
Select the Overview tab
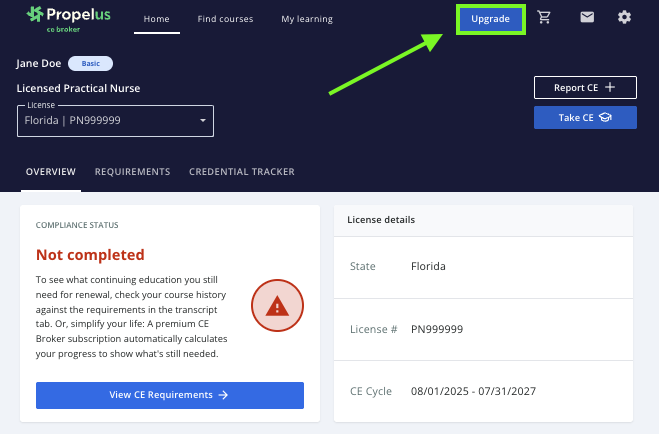[x=50, y=172]
